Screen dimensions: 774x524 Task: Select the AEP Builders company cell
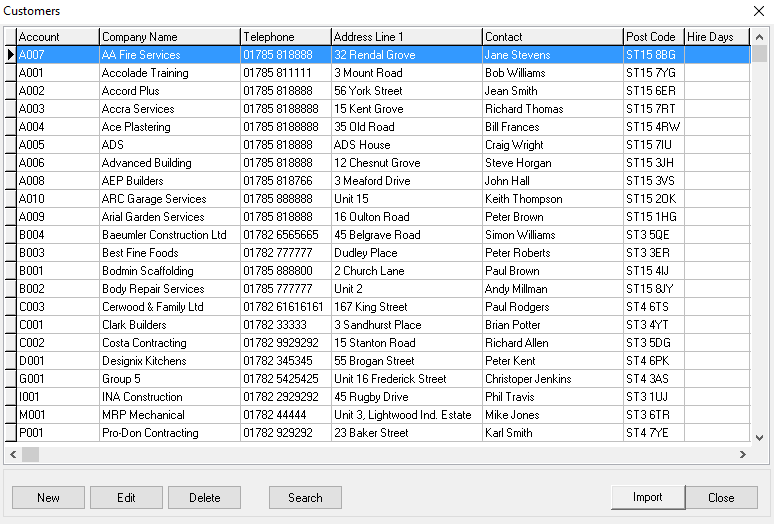[x=170, y=181]
